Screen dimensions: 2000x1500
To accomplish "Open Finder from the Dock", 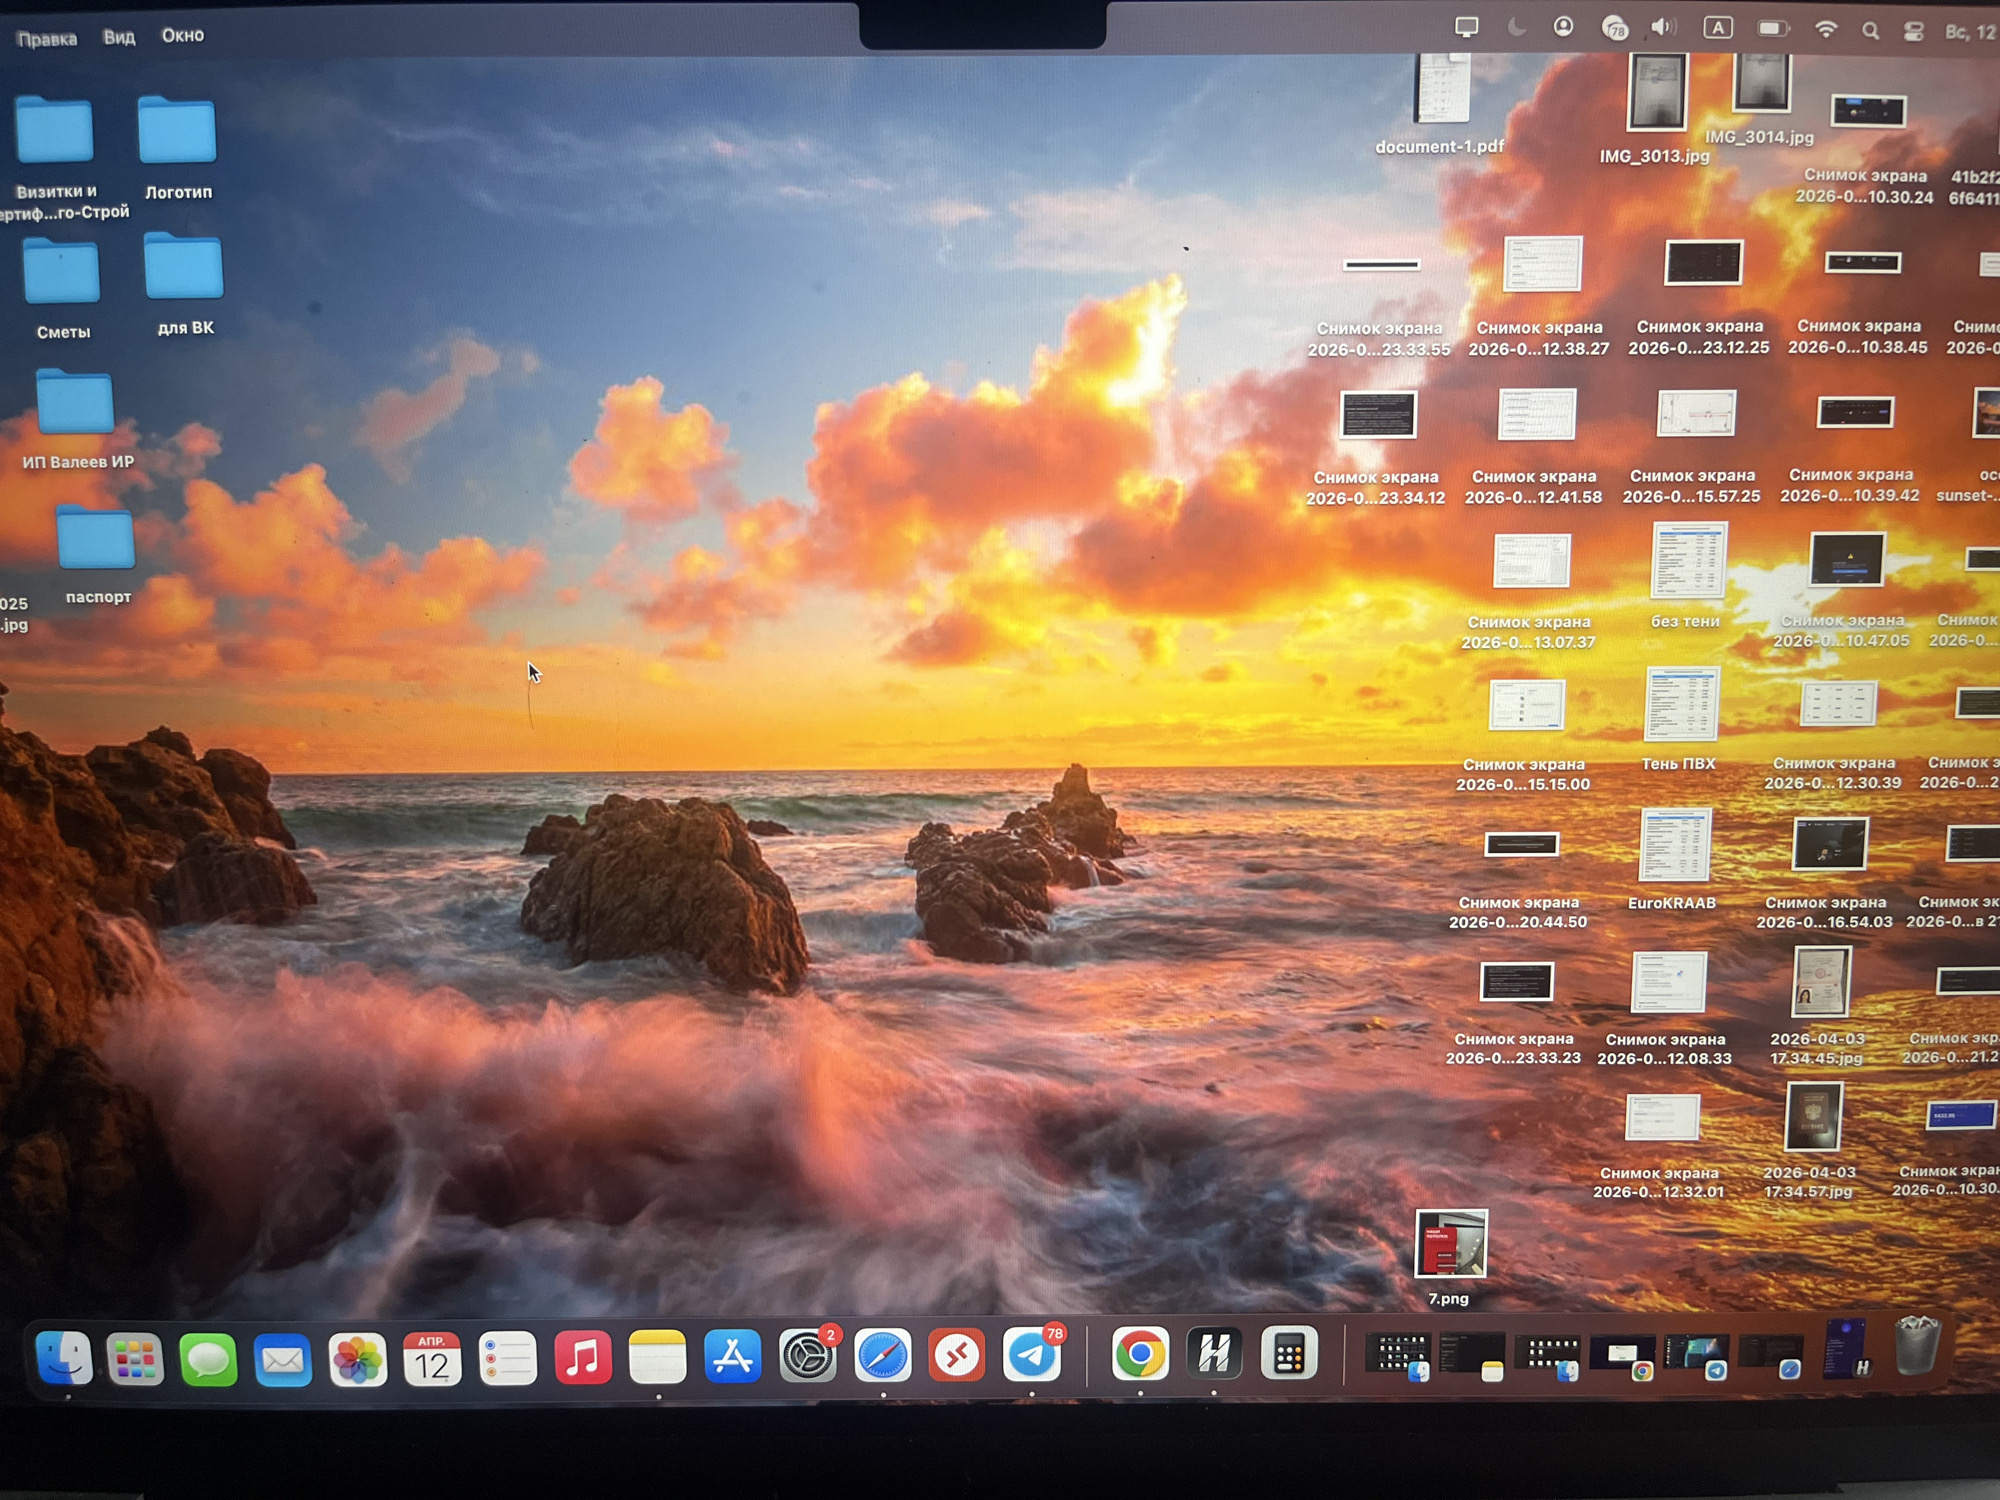I will click(x=64, y=1358).
